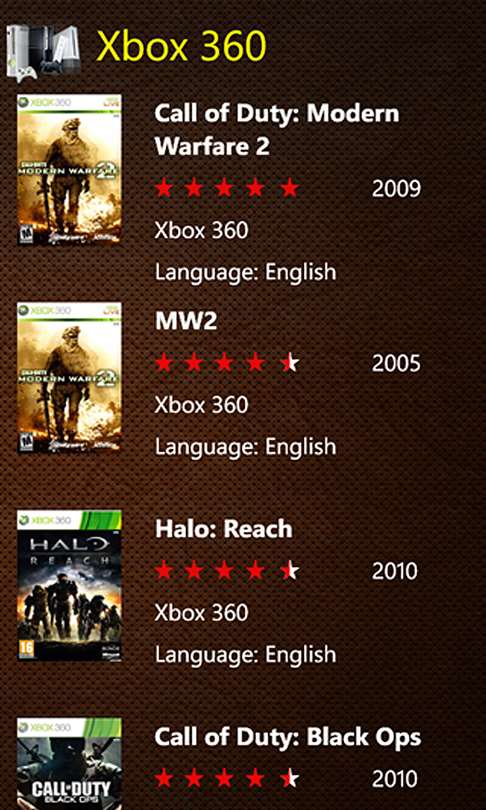486x810 pixels.
Task: Open the Halo: Reach box art
Action: coord(69,585)
